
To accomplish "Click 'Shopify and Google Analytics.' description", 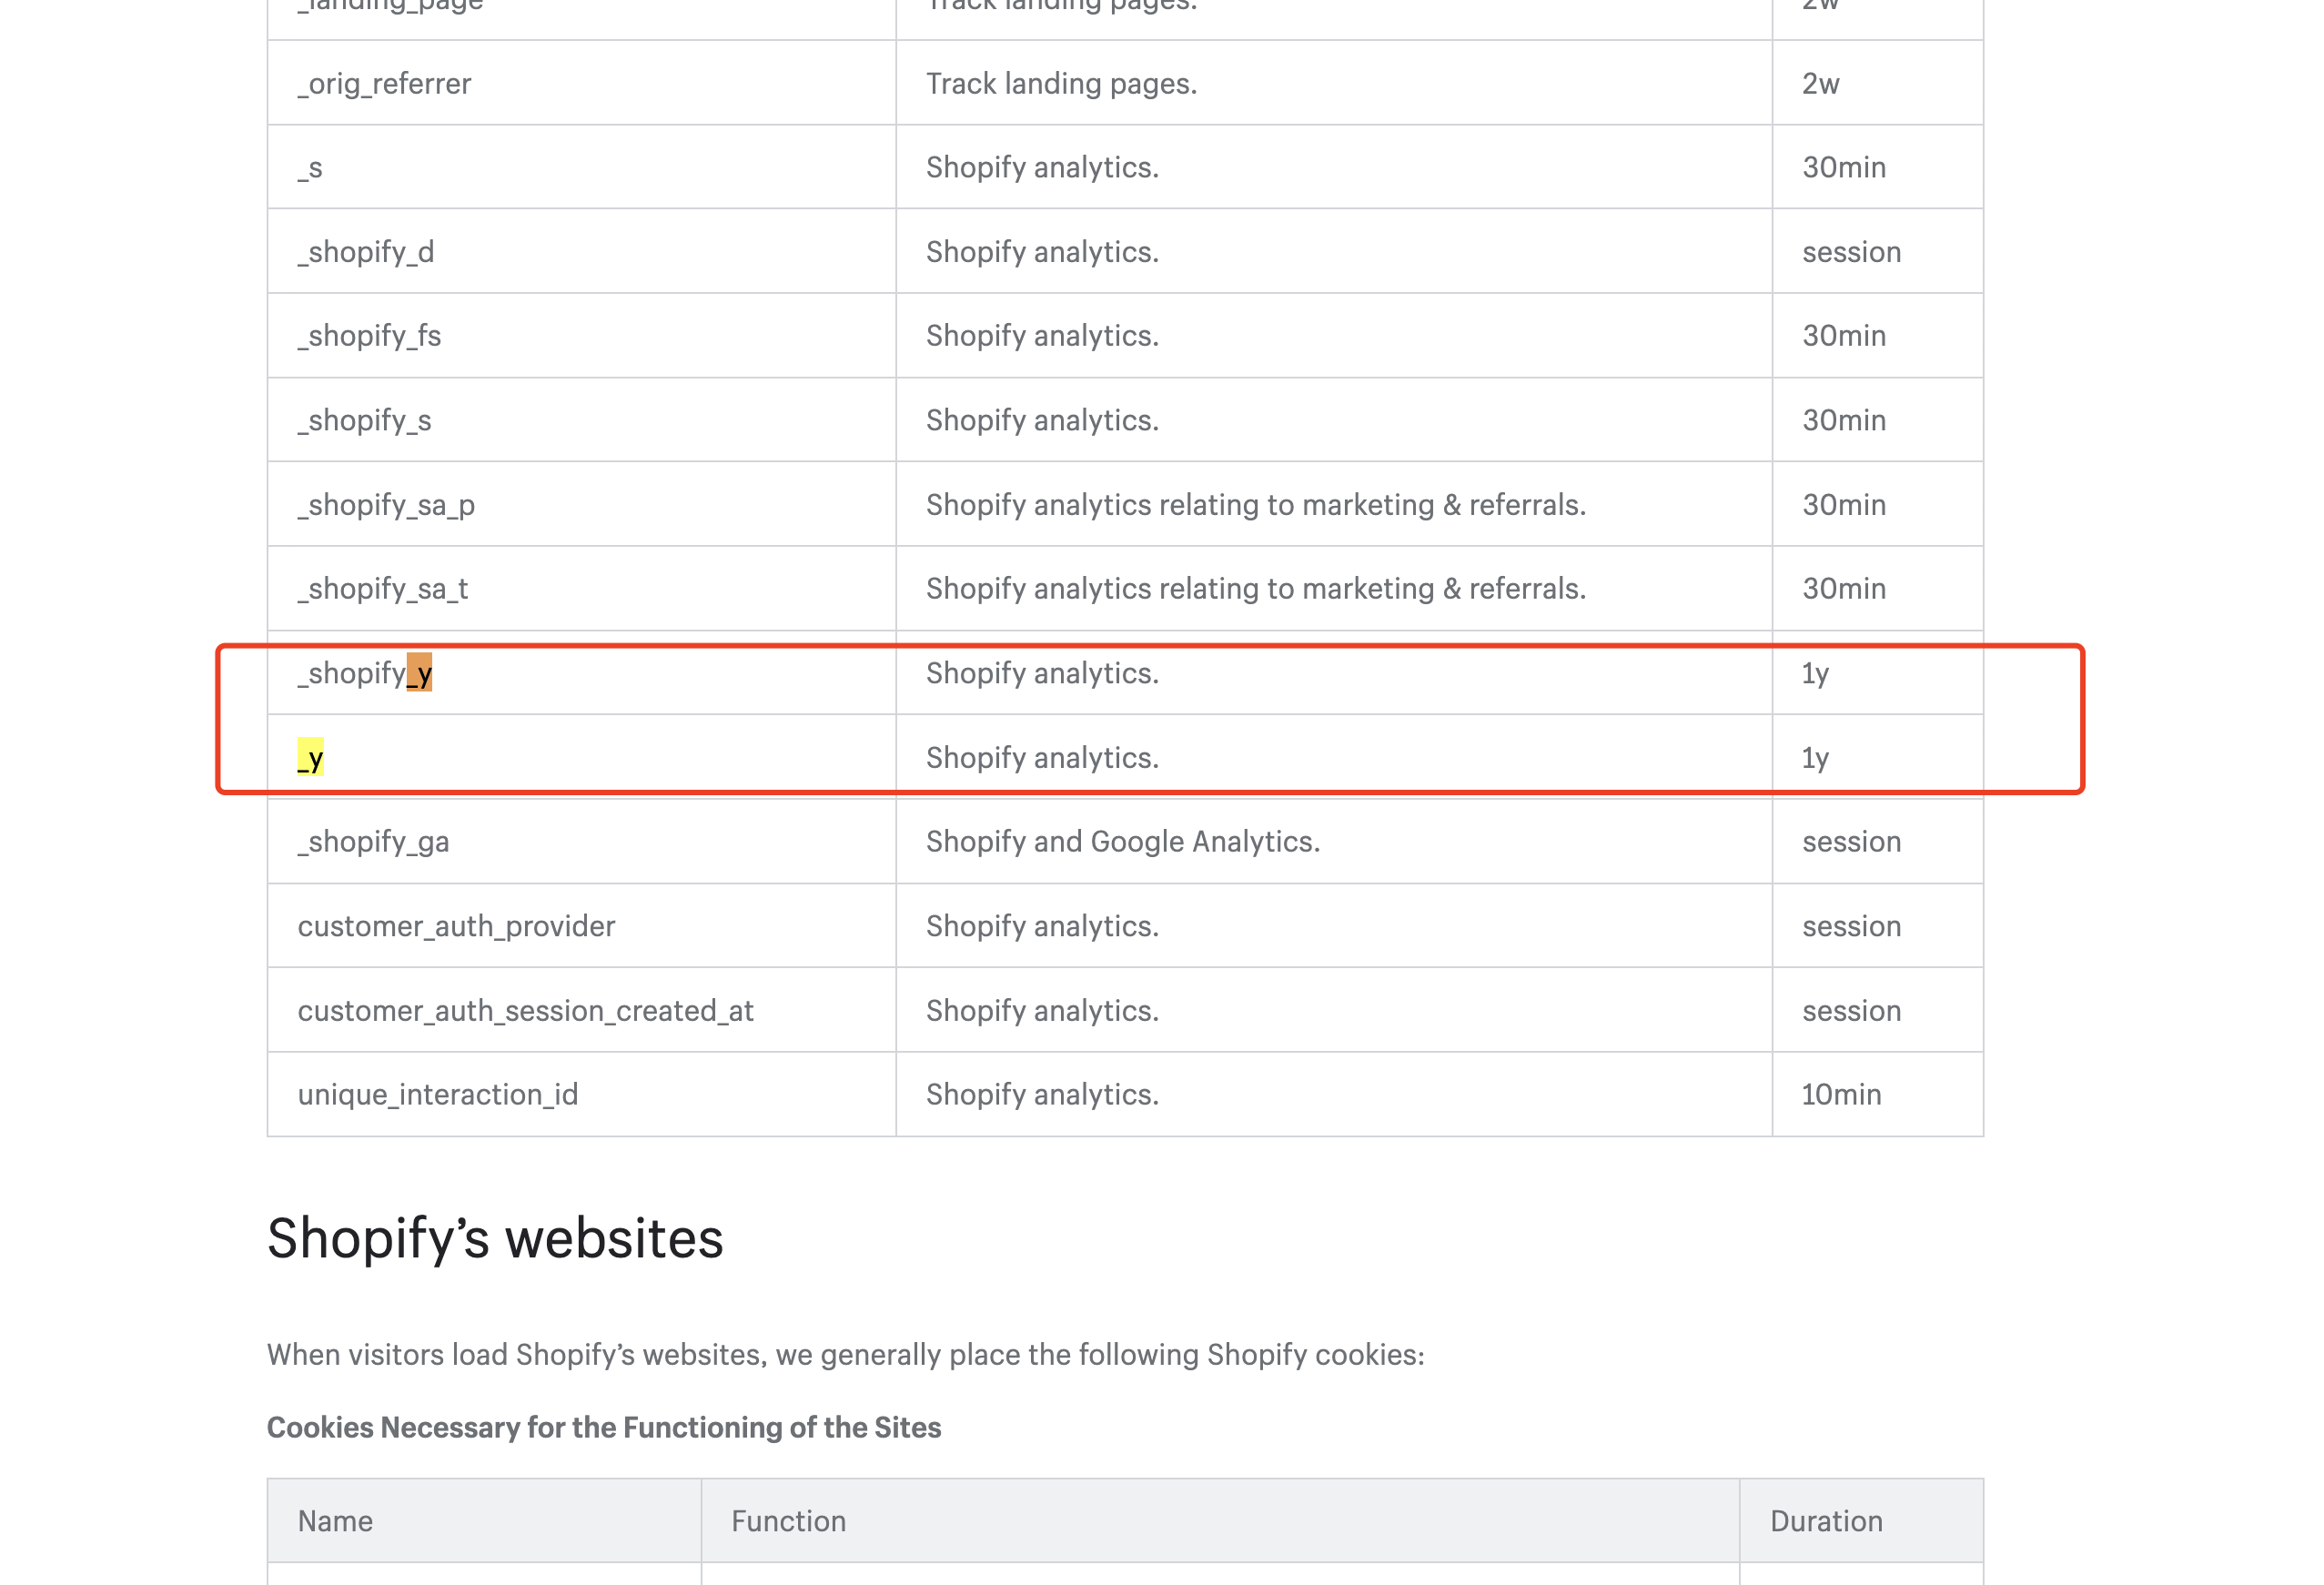I will click(1122, 842).
